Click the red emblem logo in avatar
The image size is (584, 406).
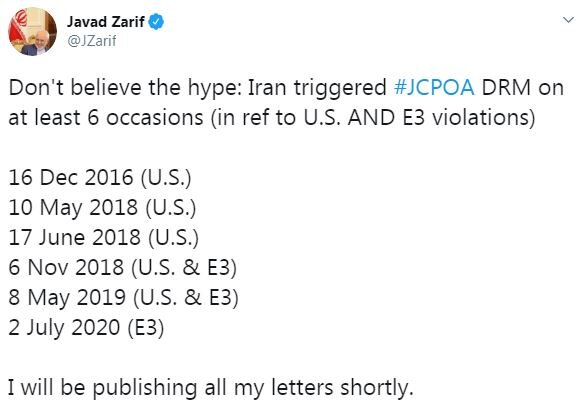(20, 18)
